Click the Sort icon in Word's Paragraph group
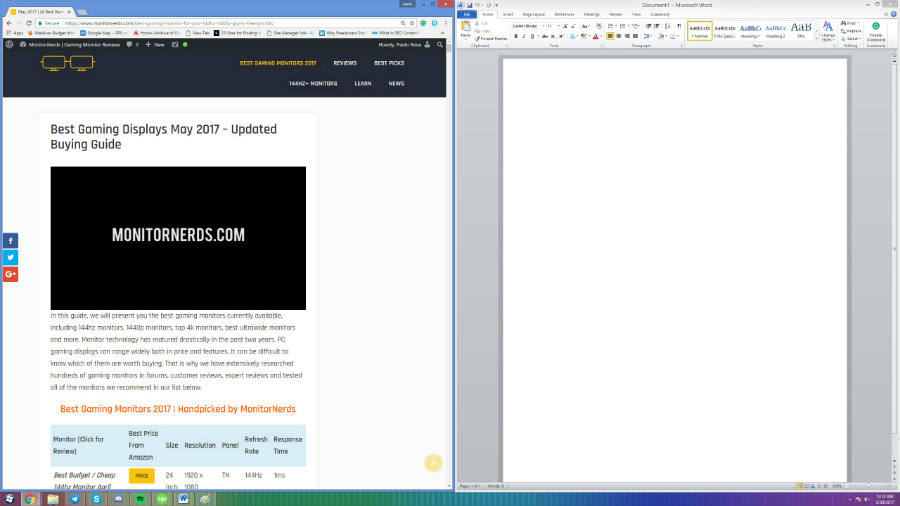The height and width of the screenshot is (506, 900). (668, 26)
